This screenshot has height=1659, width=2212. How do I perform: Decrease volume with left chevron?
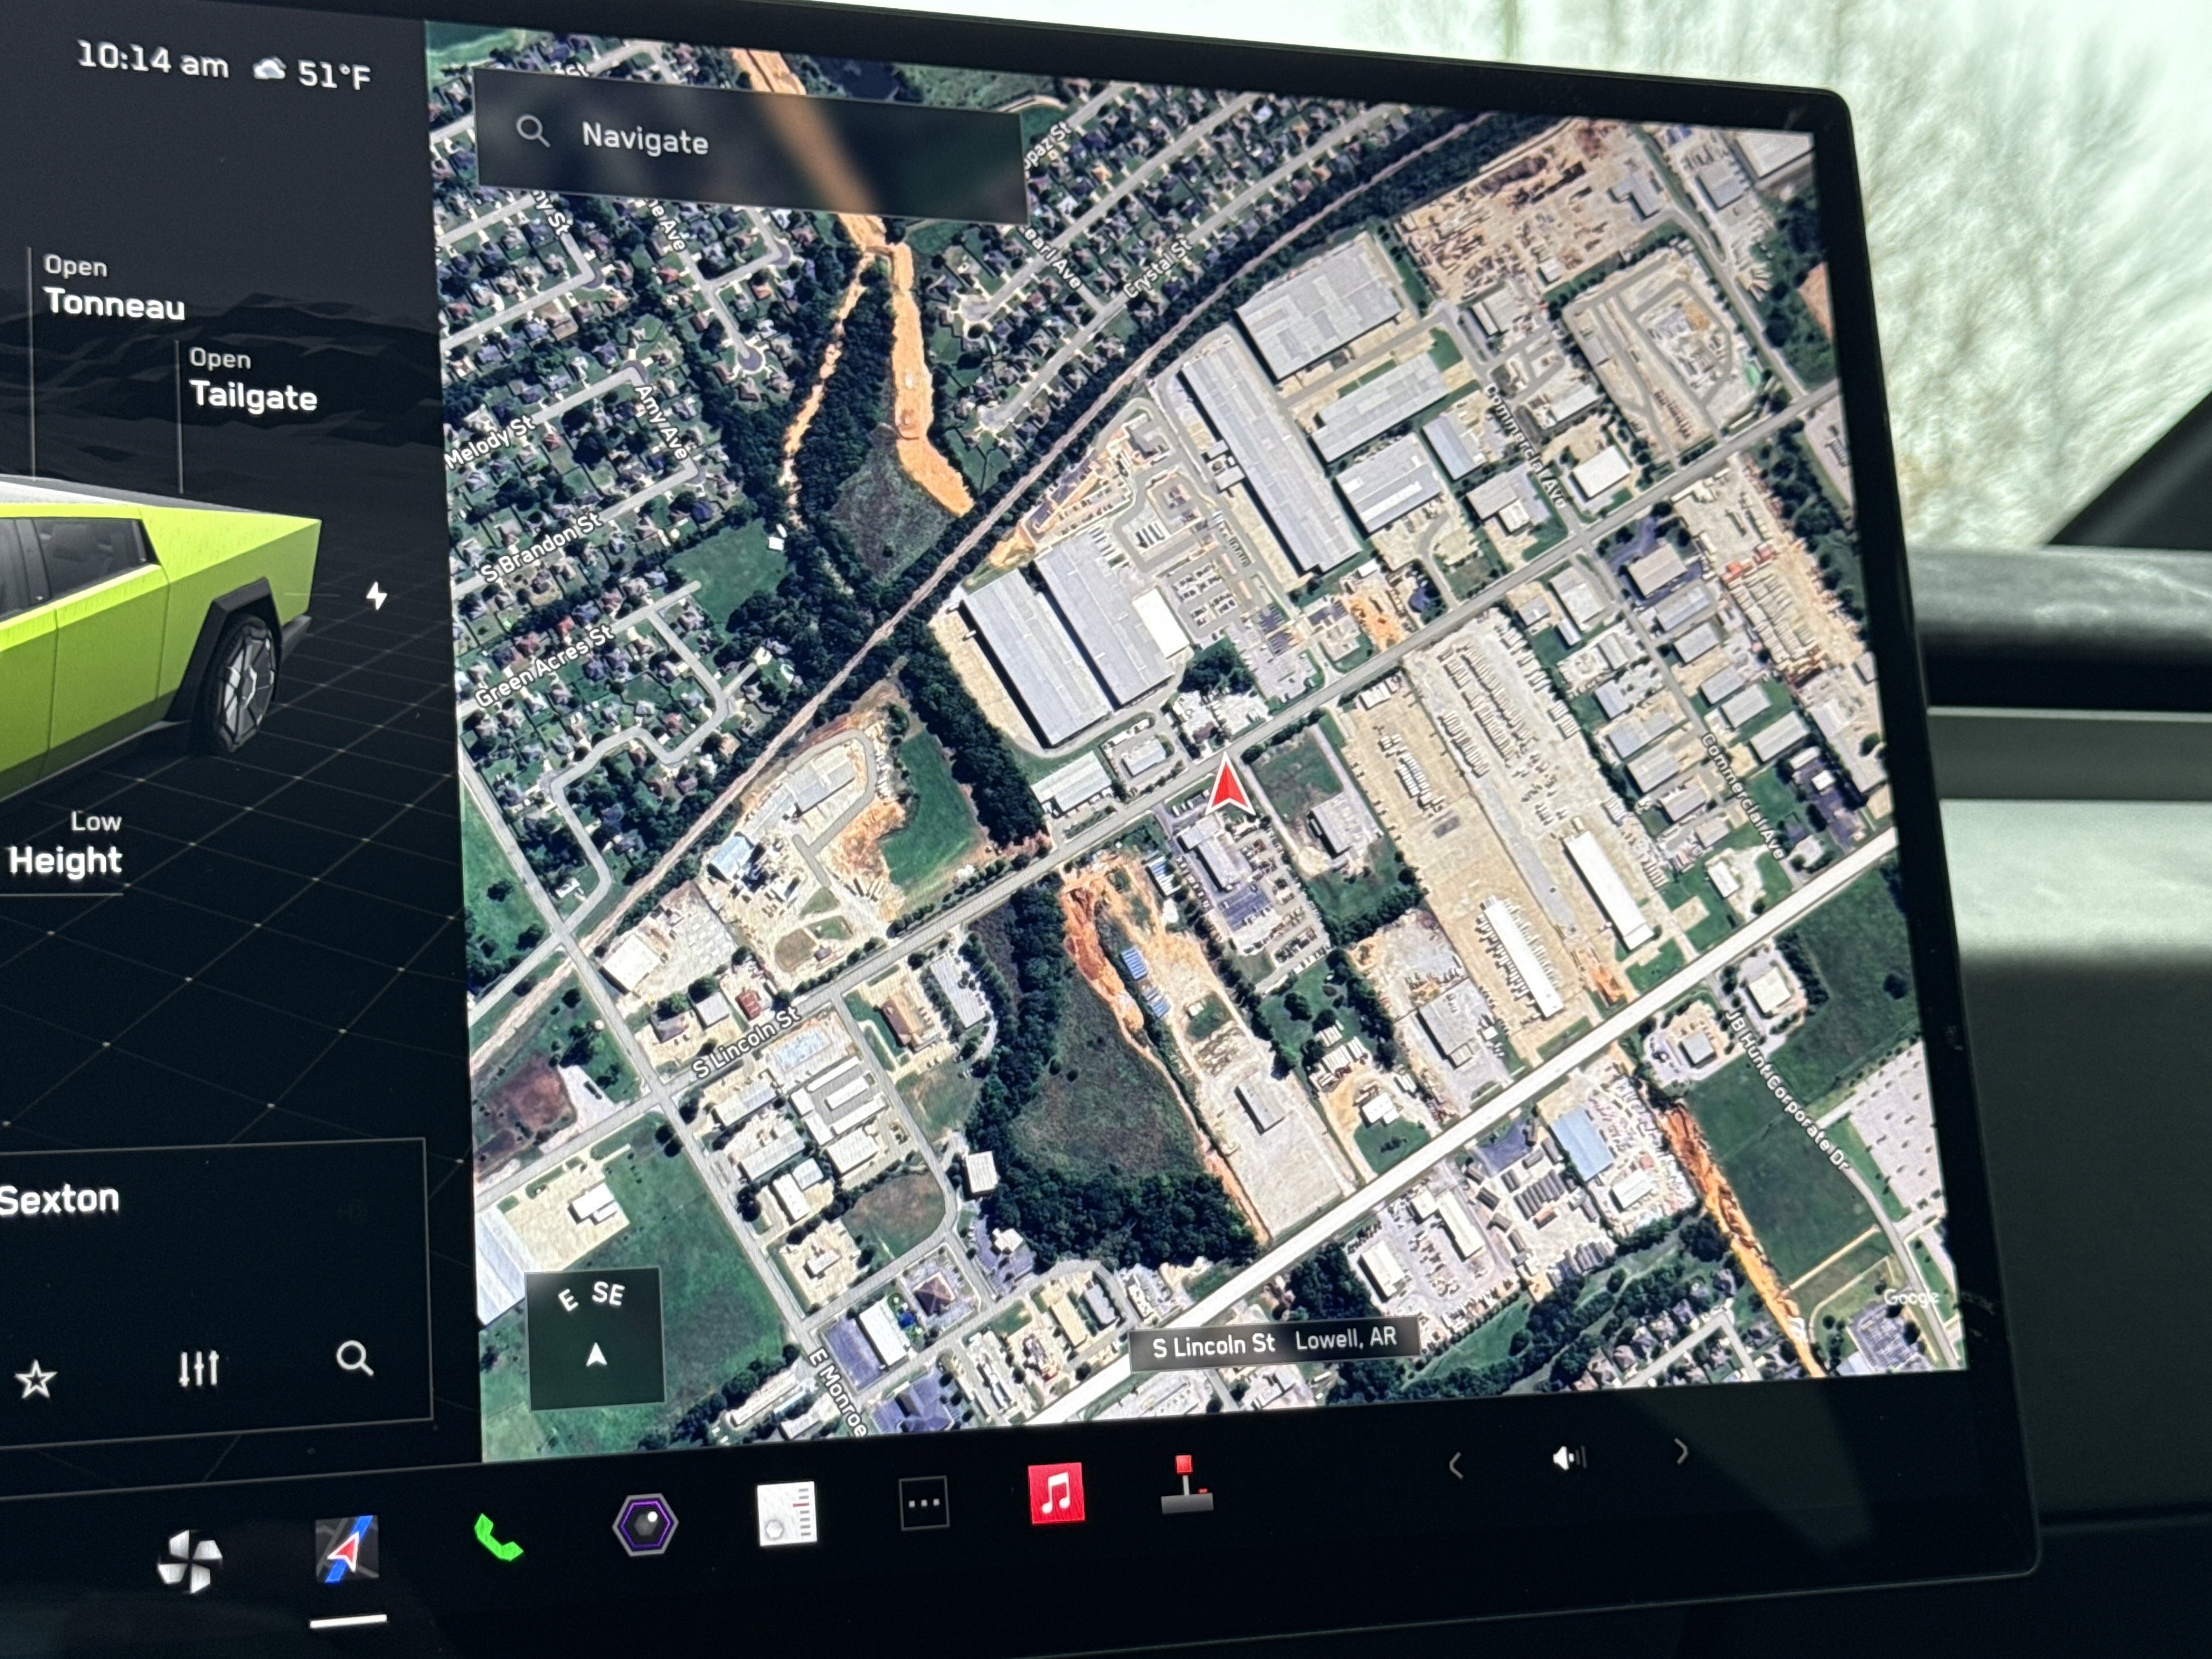(1456, 1466)
